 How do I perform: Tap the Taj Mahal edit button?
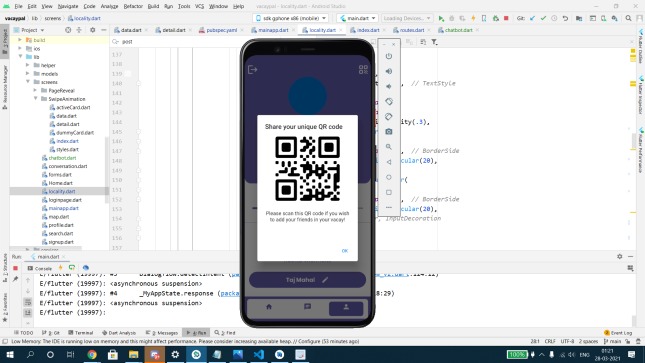click(307, 280)
